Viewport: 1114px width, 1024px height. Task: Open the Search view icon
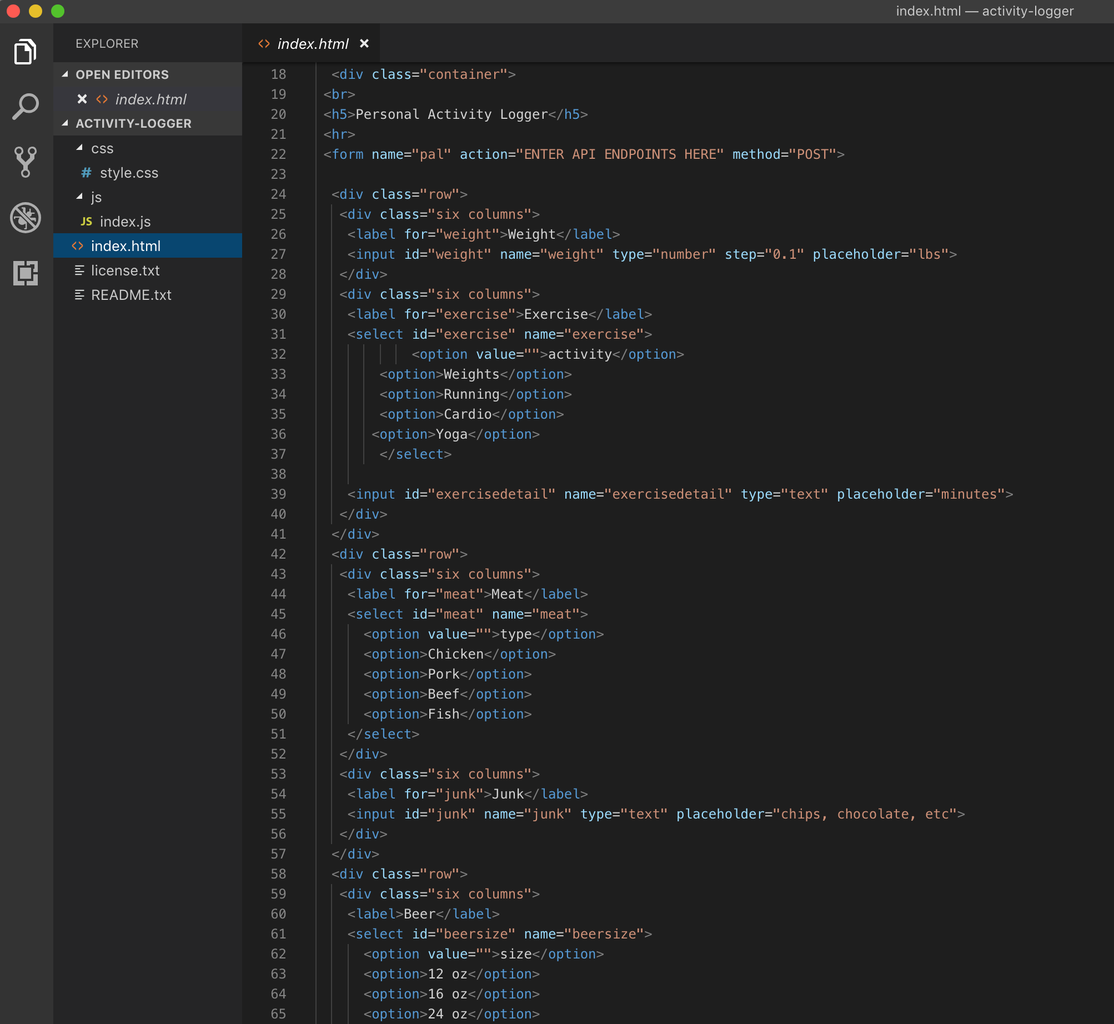(x=25, y=107)
